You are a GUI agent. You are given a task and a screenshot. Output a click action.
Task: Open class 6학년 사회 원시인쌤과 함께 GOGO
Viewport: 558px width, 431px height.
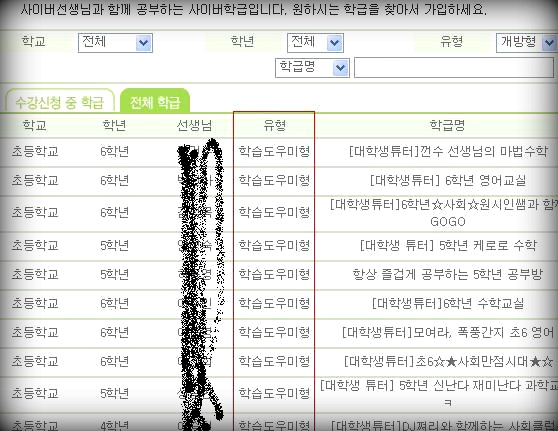point(445,213)
